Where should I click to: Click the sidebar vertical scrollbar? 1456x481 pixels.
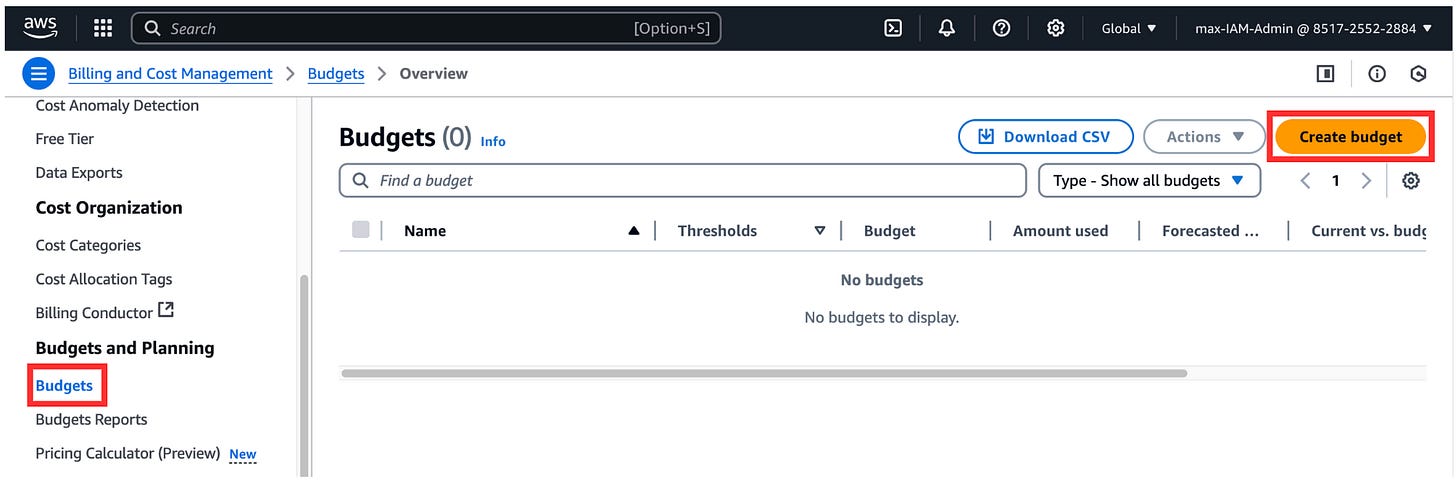pyautogui.click(x=304, y=376)
